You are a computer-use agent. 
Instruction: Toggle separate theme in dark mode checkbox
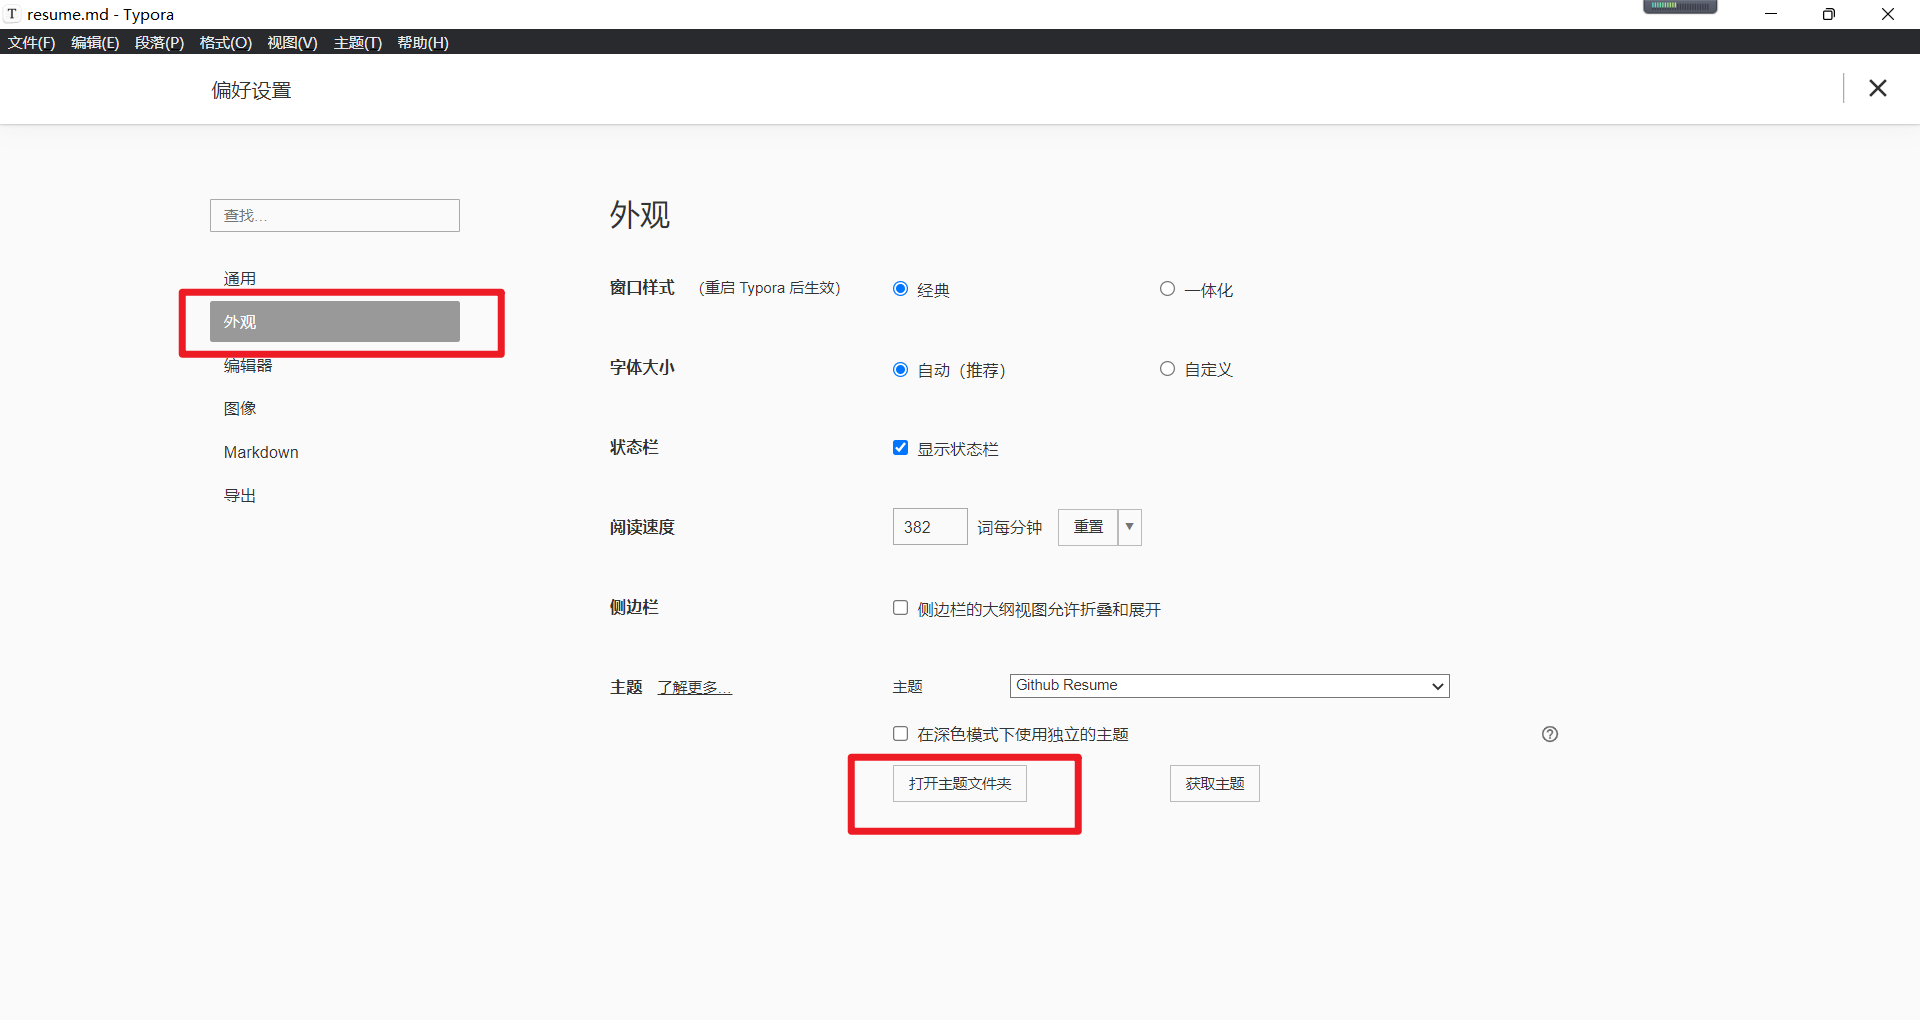[900, 733]
